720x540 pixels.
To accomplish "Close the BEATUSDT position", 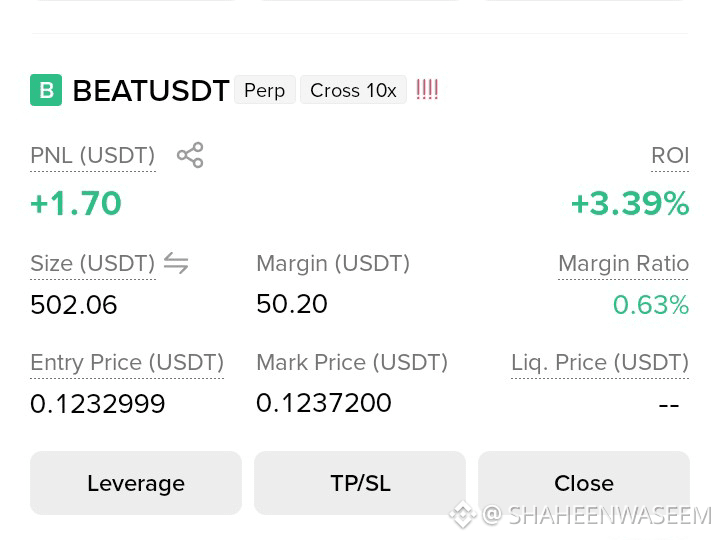I will [x=584, y=483].
